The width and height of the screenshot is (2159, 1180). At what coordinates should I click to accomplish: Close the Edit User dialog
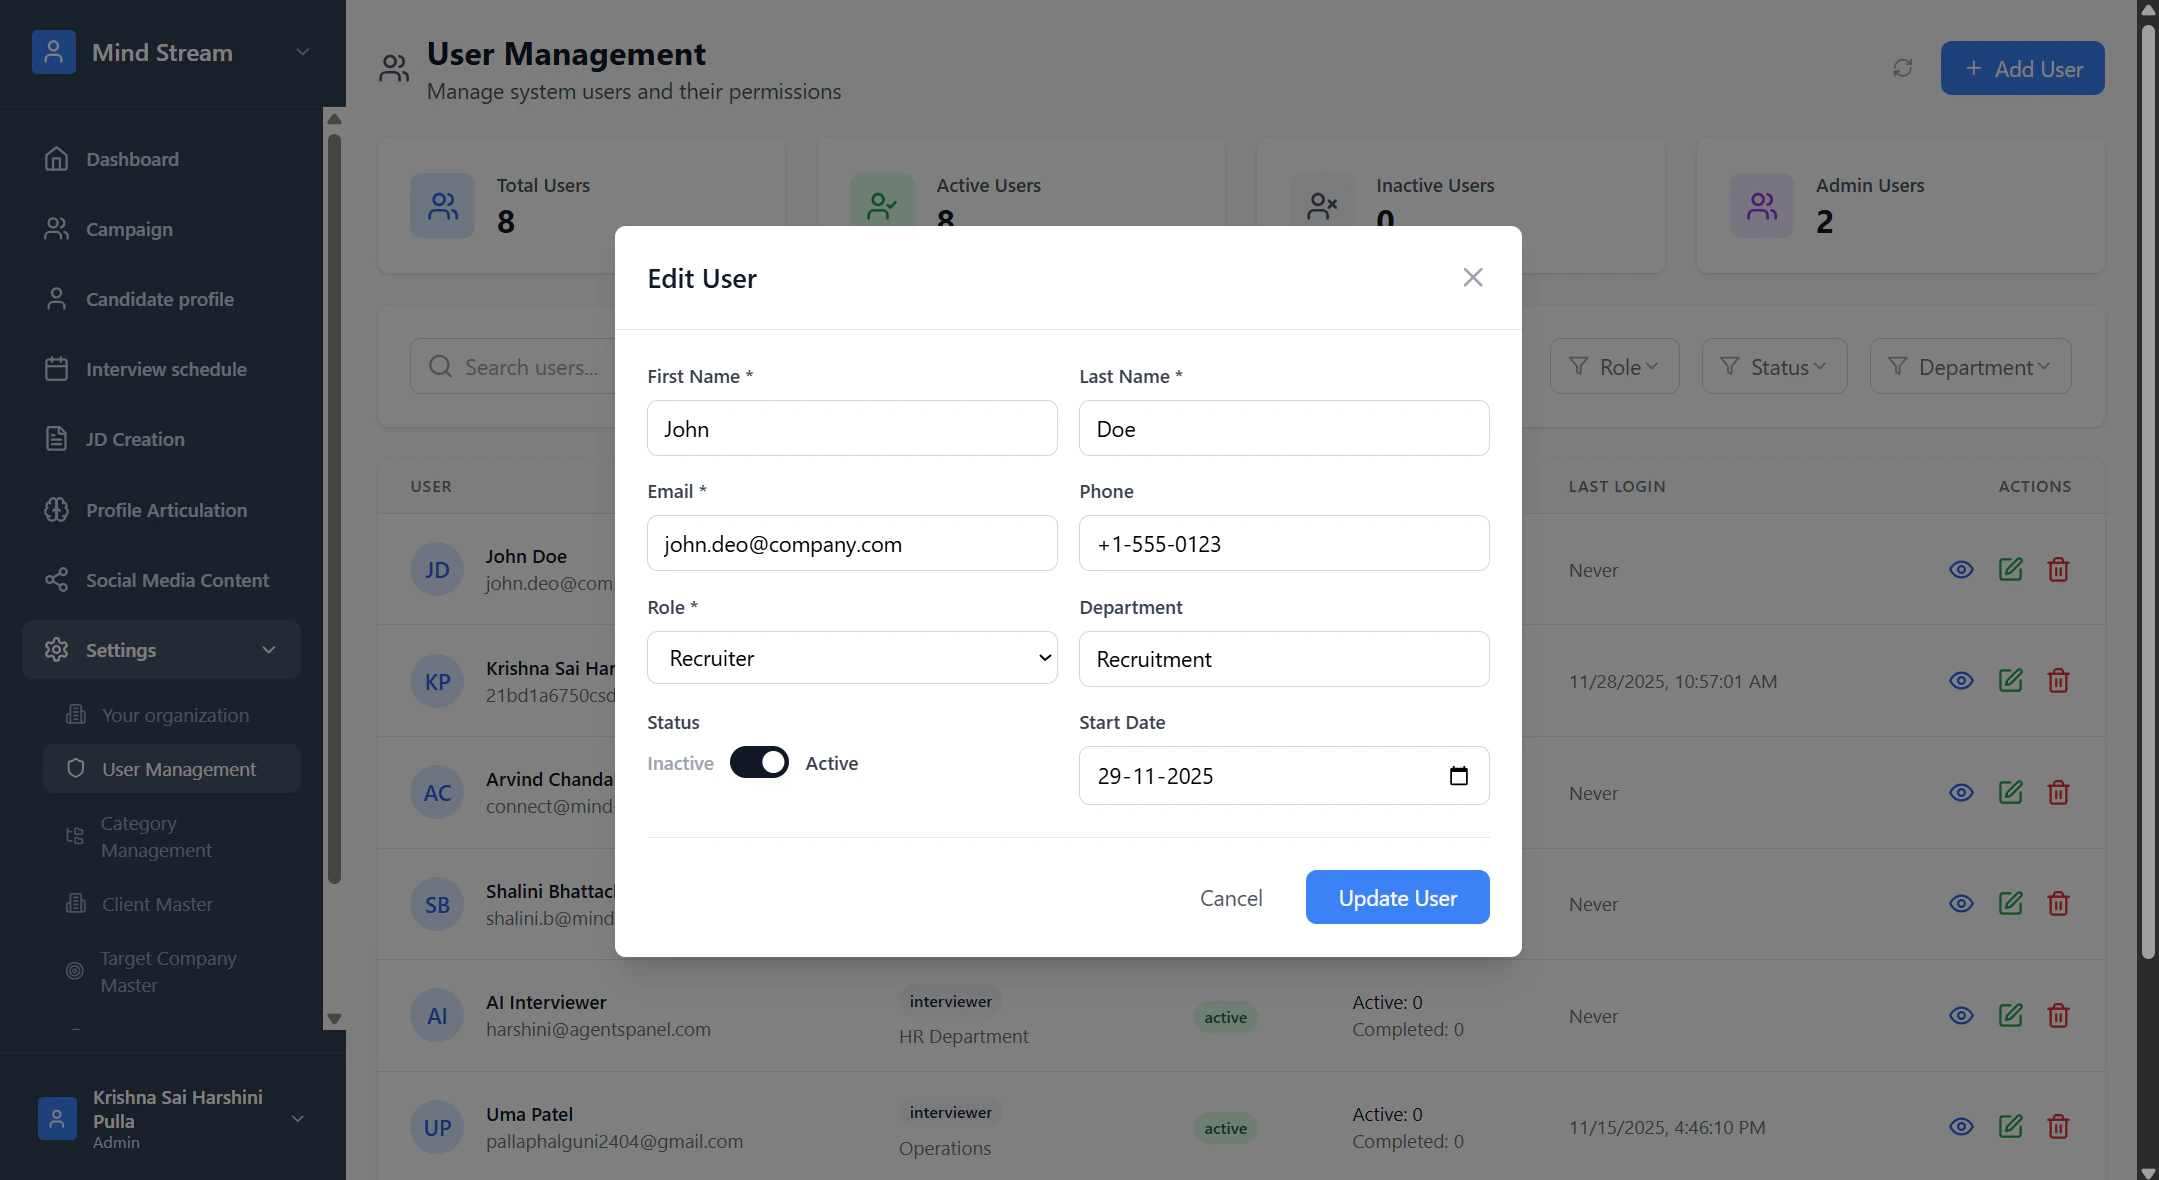click(x=1472, y=278)
